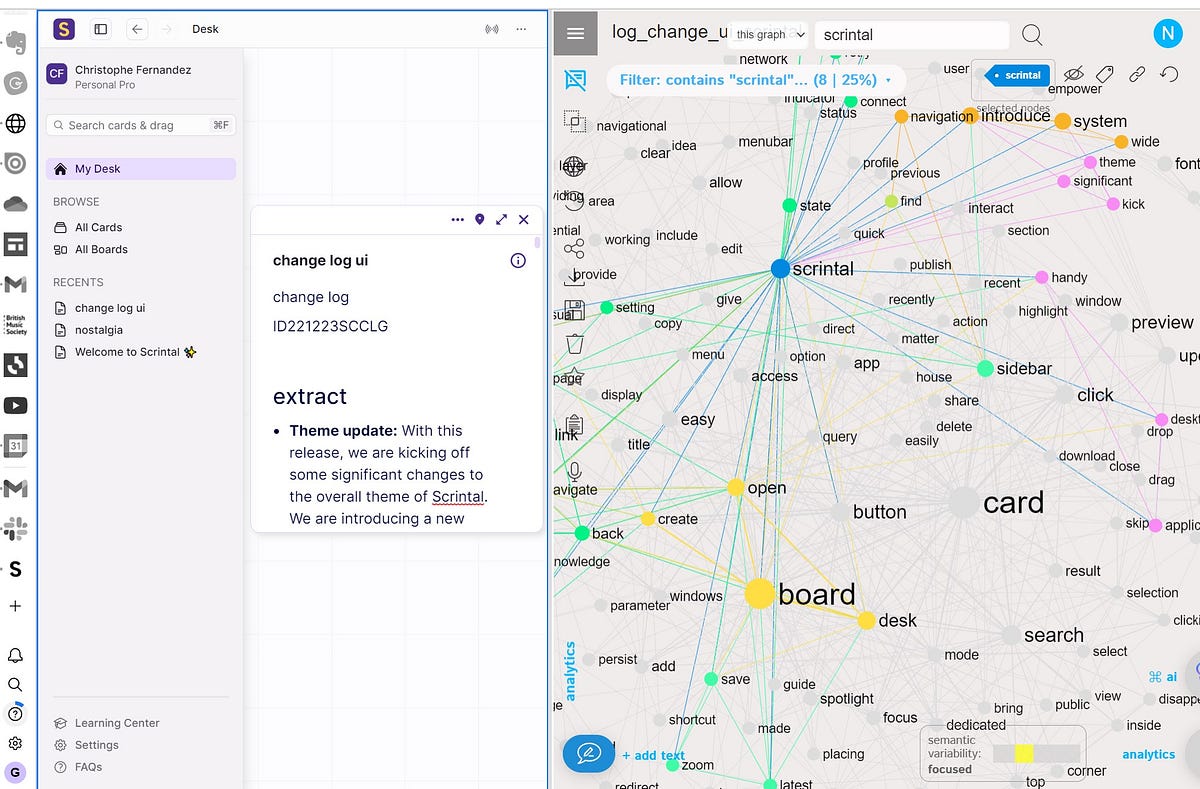Open the Slack icon in dock
Image resolution: width=1200 pixels, height=789 pixels.
(x=15, y=528)
